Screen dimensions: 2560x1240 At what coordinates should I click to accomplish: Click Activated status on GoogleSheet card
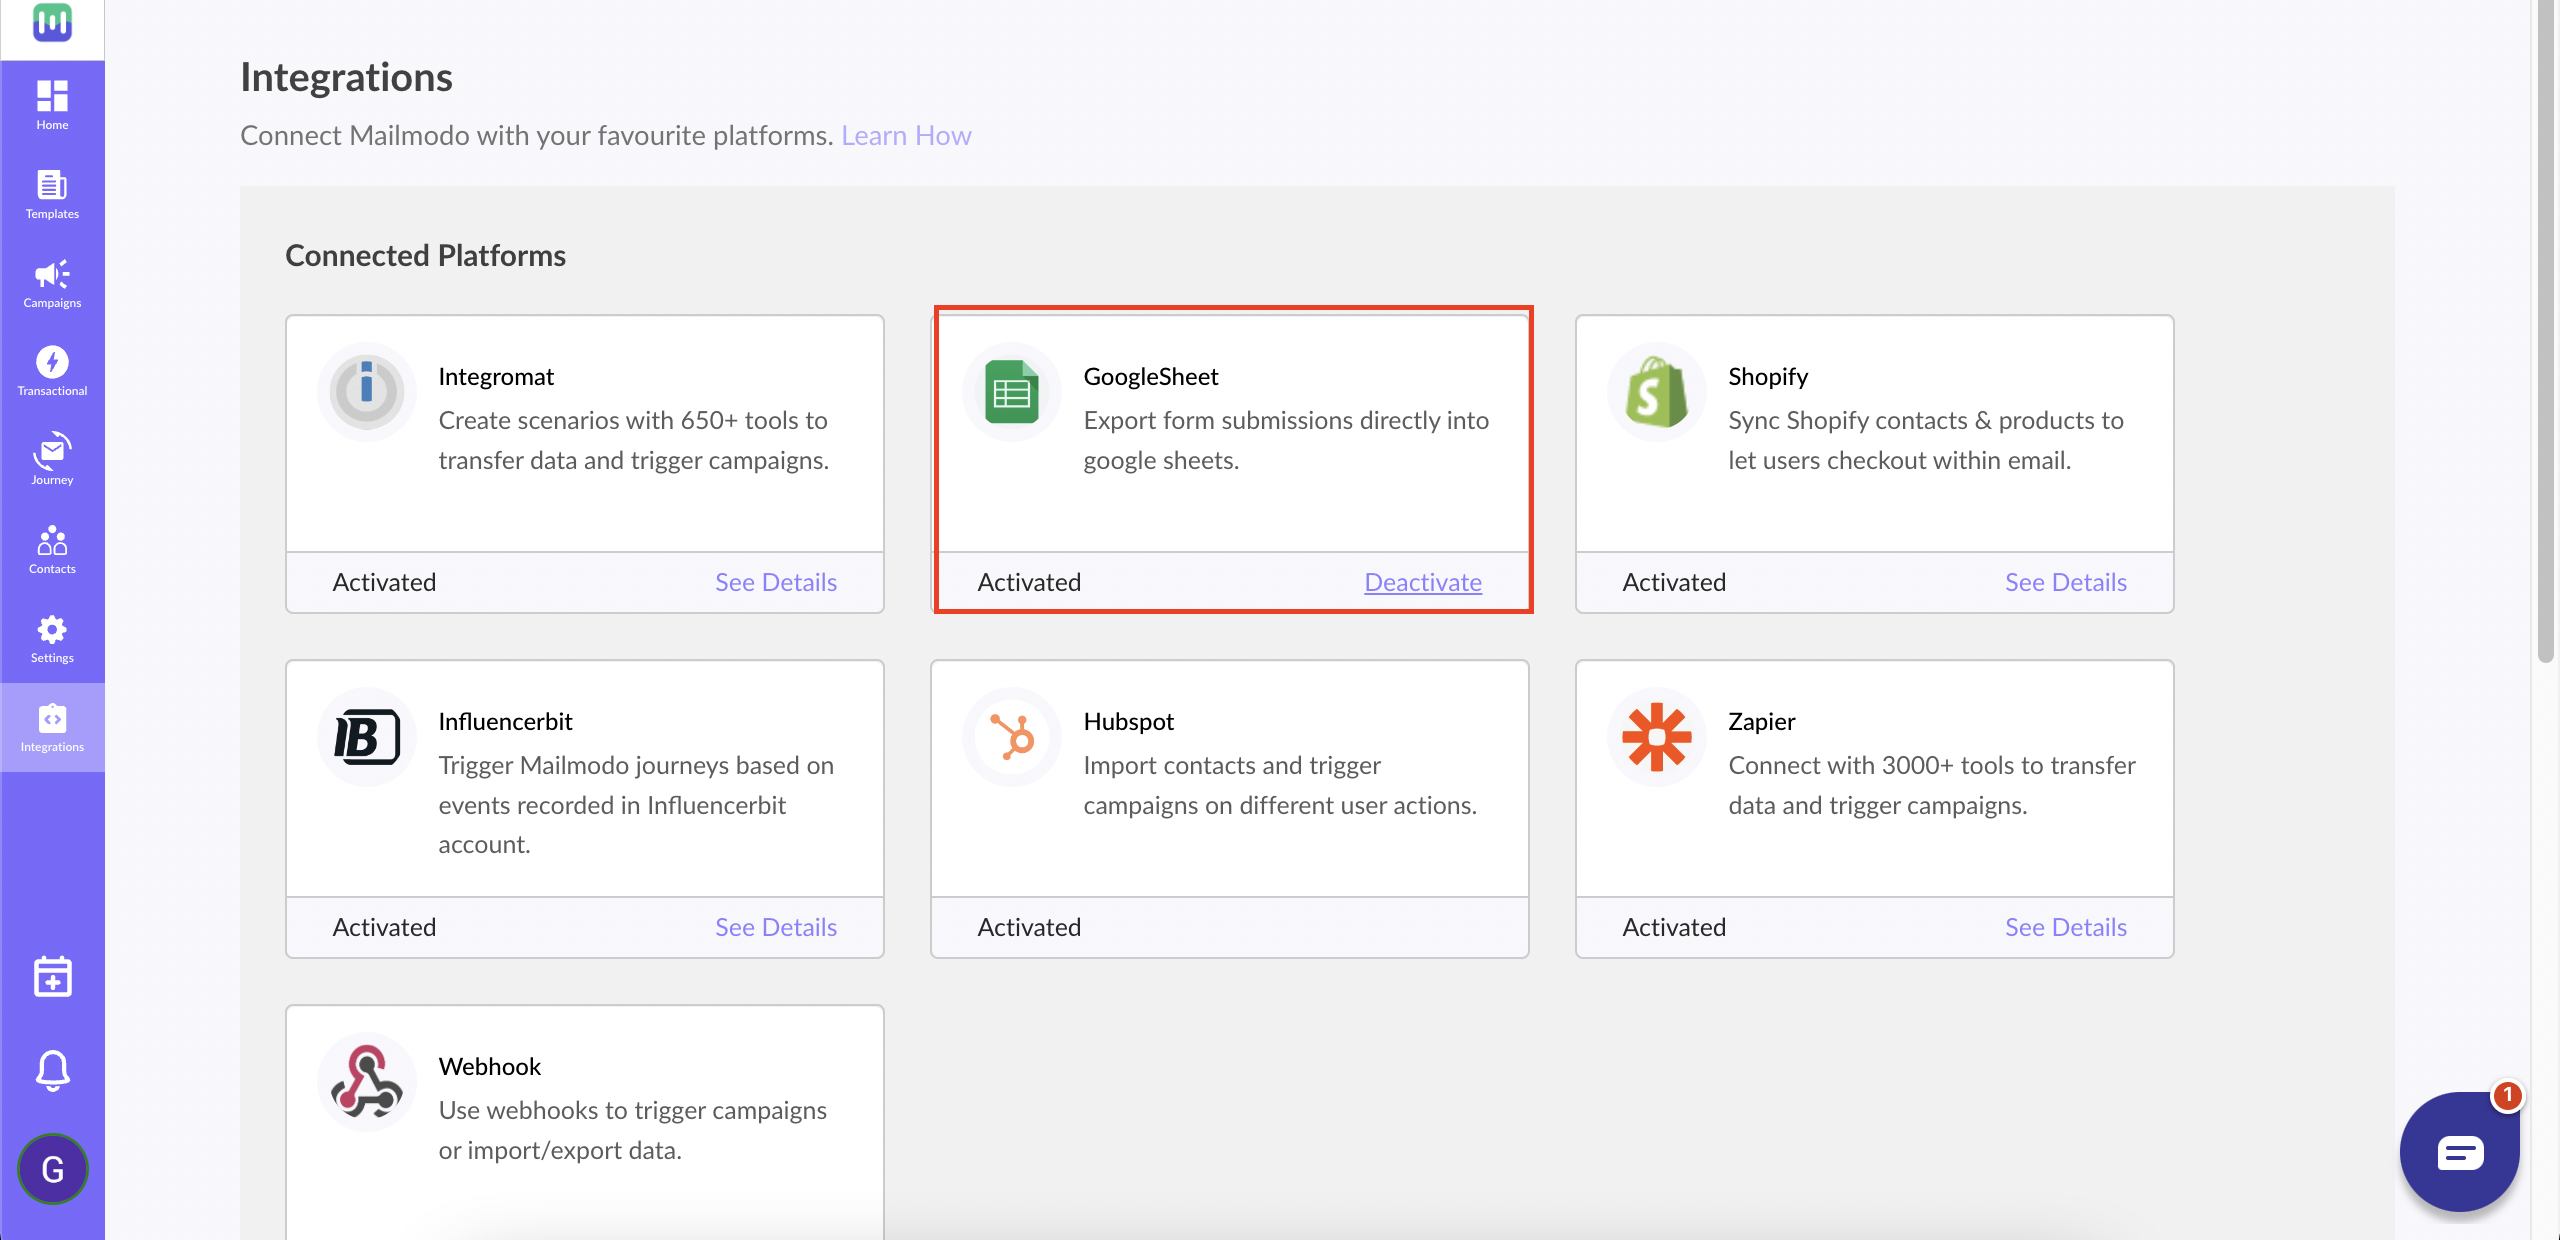(1029, 582)
